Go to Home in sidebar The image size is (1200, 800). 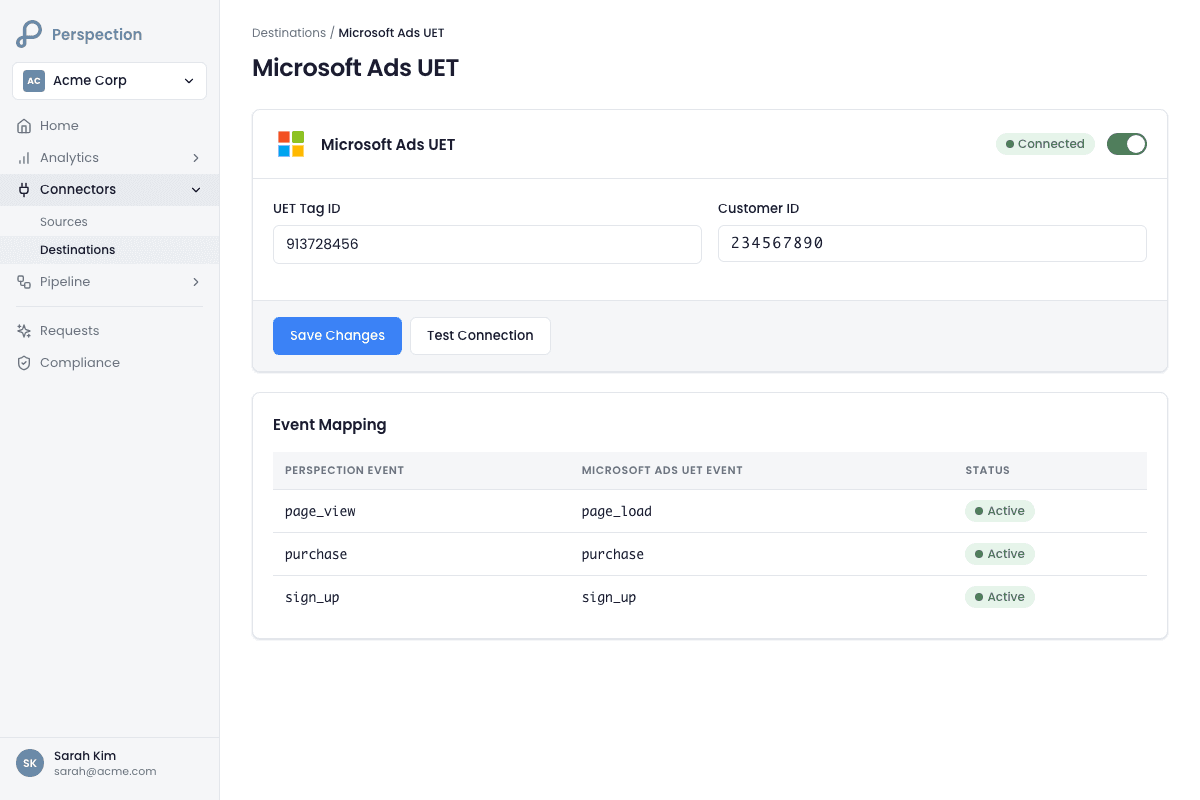tap(109, 126)
